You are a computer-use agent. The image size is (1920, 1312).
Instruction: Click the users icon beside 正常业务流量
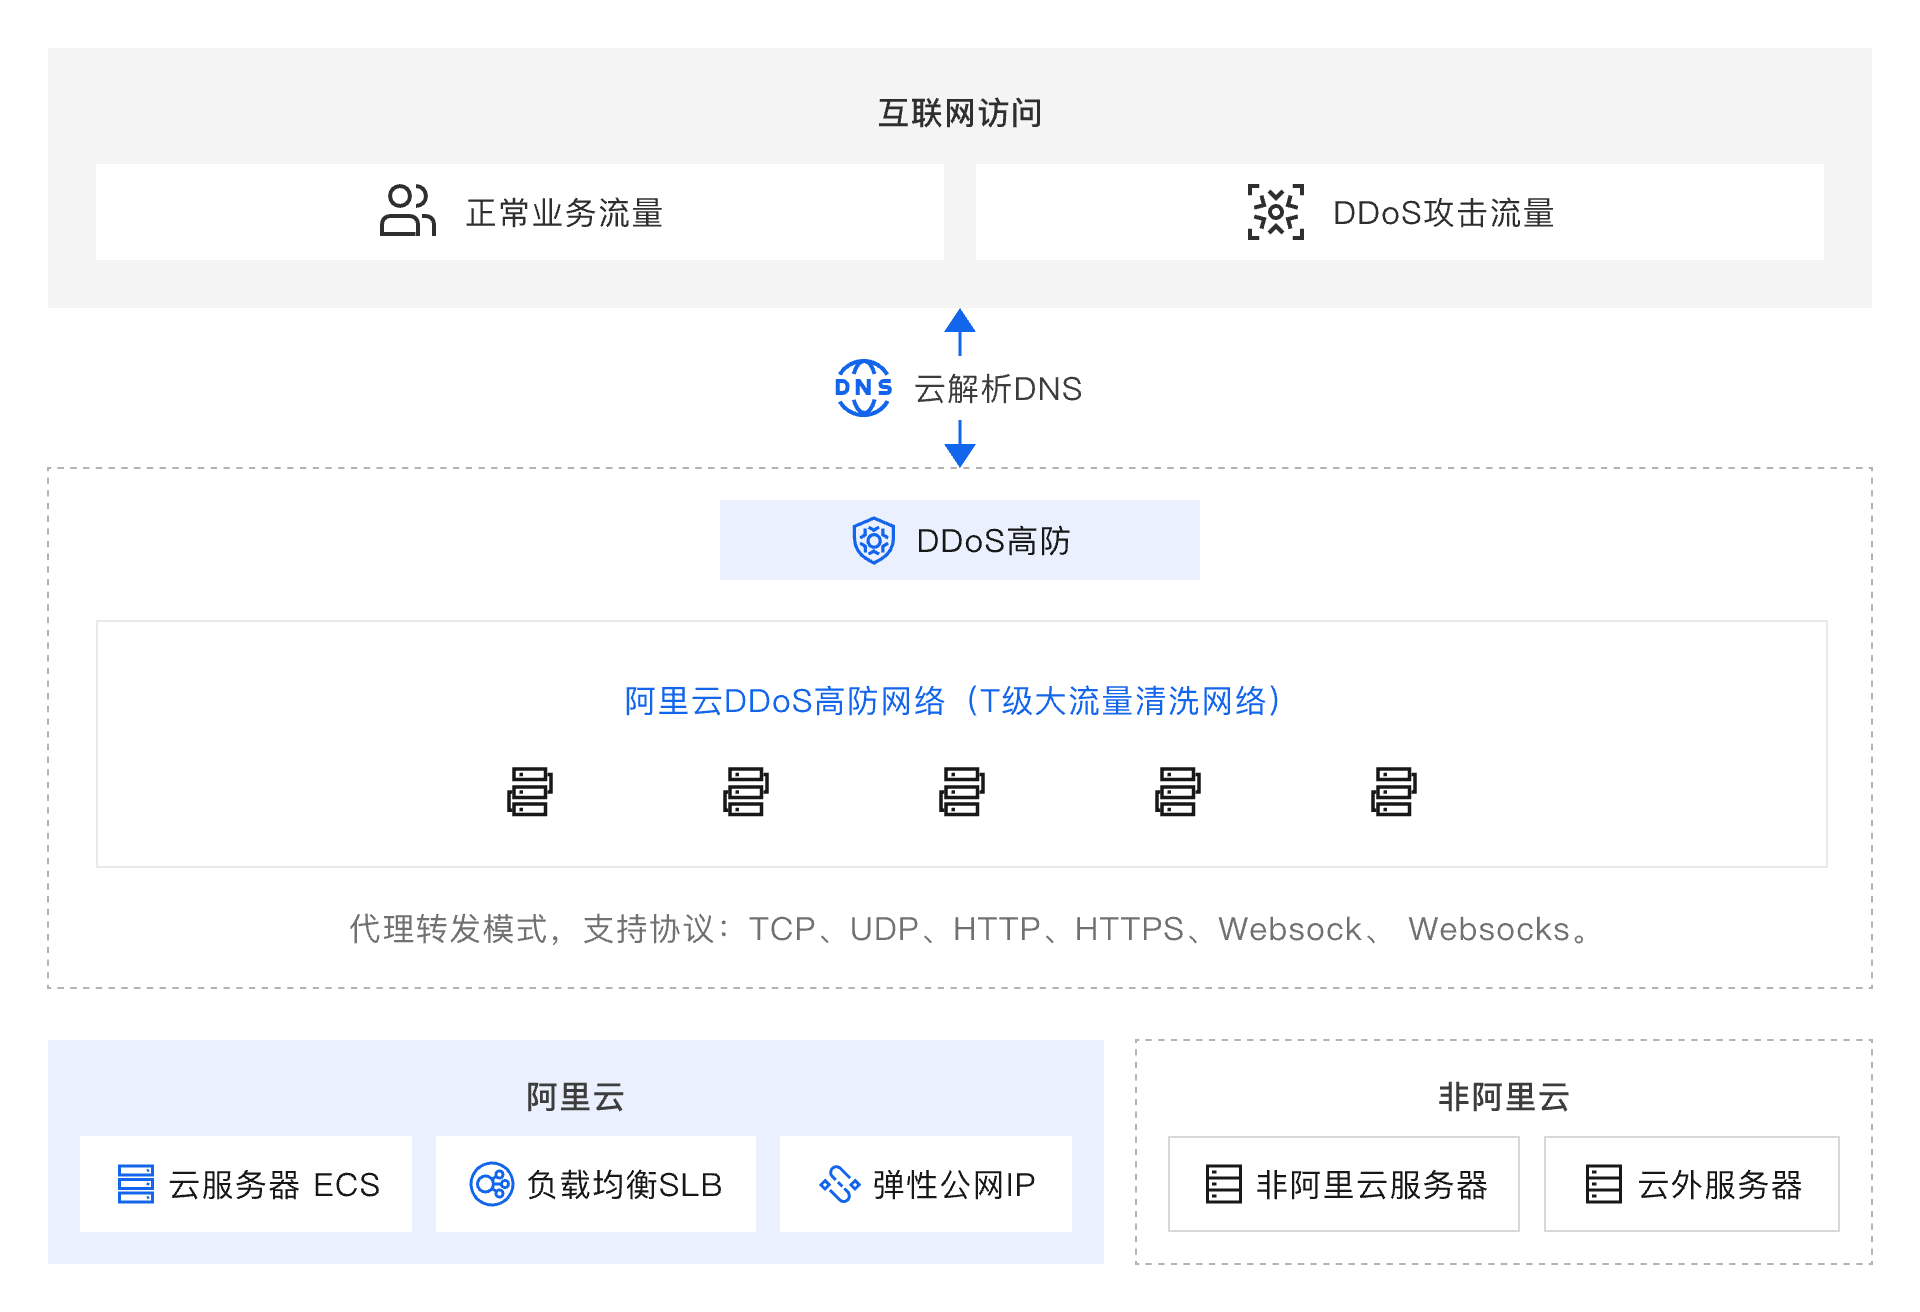[407, 211]
